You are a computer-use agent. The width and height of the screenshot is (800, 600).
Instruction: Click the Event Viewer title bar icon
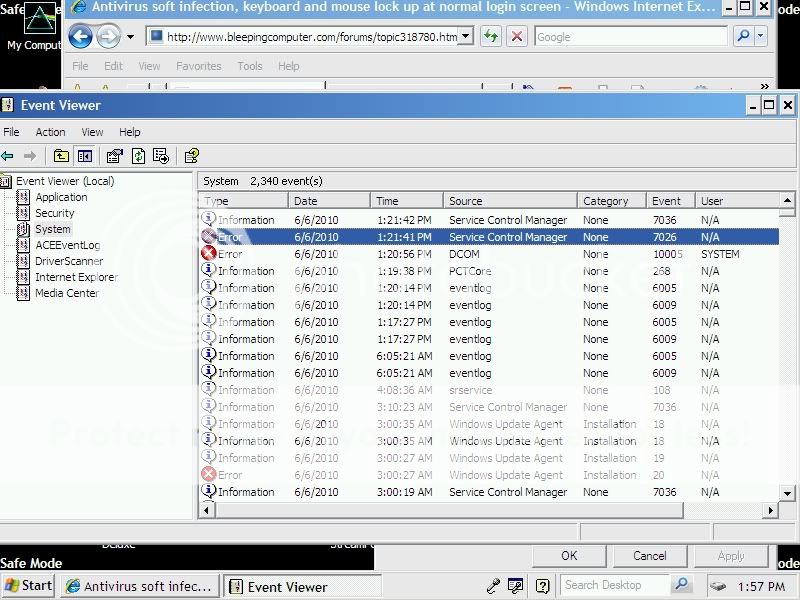click(7, 105)
